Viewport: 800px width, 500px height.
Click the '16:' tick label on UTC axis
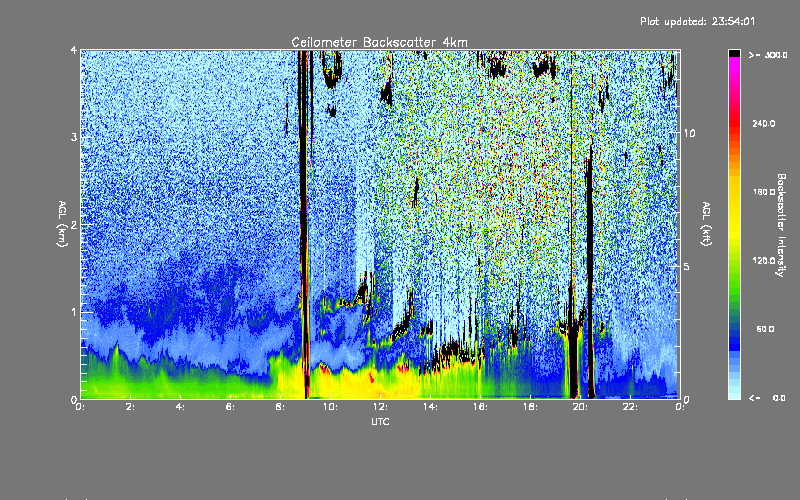(480, 407)
